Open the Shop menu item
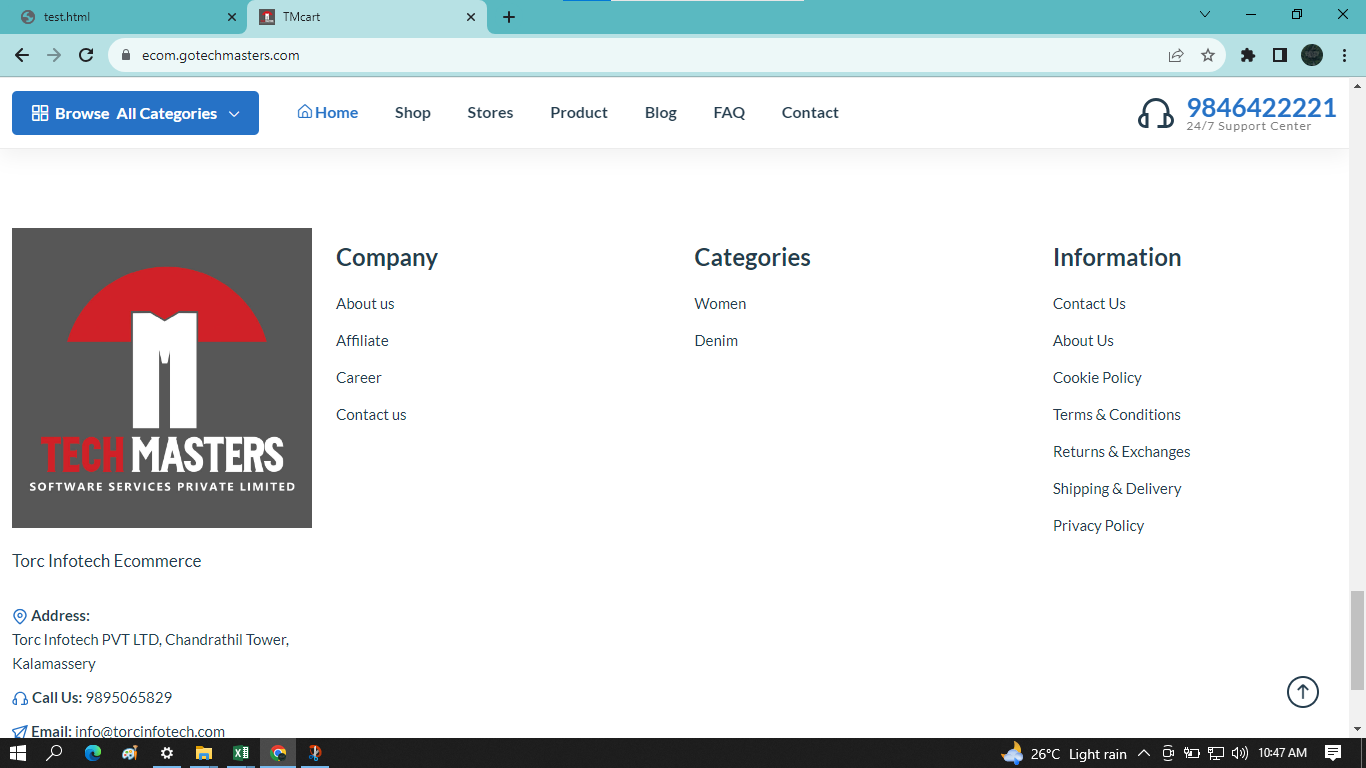Image resolution: width=1366 pixels, height=768 pixels. 412,113
